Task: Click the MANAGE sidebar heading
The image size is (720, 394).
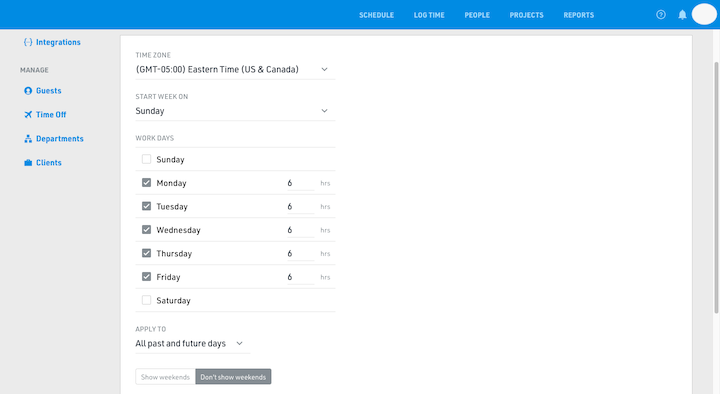Action: 34,70
